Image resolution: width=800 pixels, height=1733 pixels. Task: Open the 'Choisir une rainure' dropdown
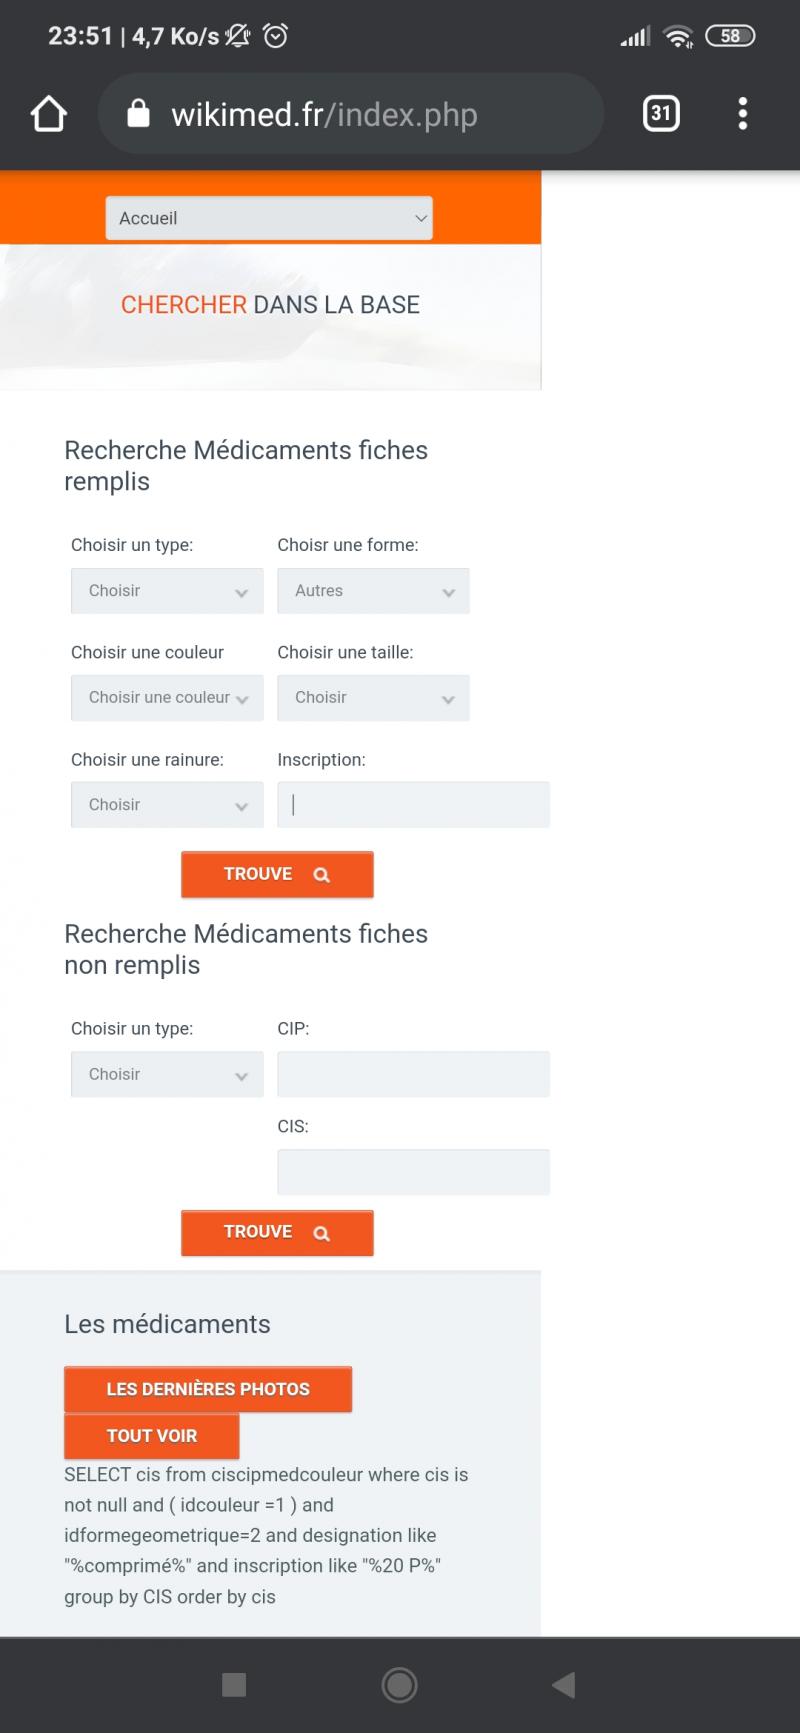pyautogui.click(x=166, y=804)
